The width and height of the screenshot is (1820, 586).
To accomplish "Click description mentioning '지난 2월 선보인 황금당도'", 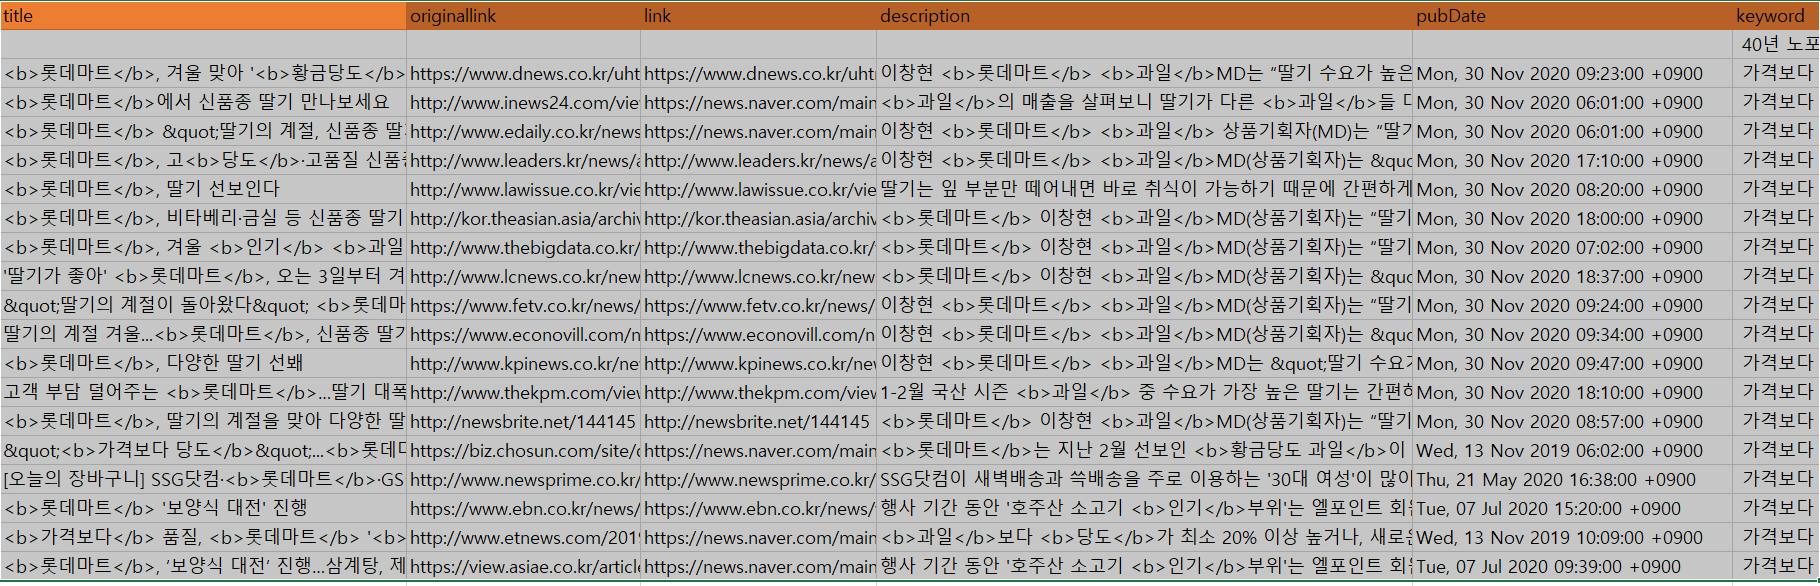I will point(1144,451).
